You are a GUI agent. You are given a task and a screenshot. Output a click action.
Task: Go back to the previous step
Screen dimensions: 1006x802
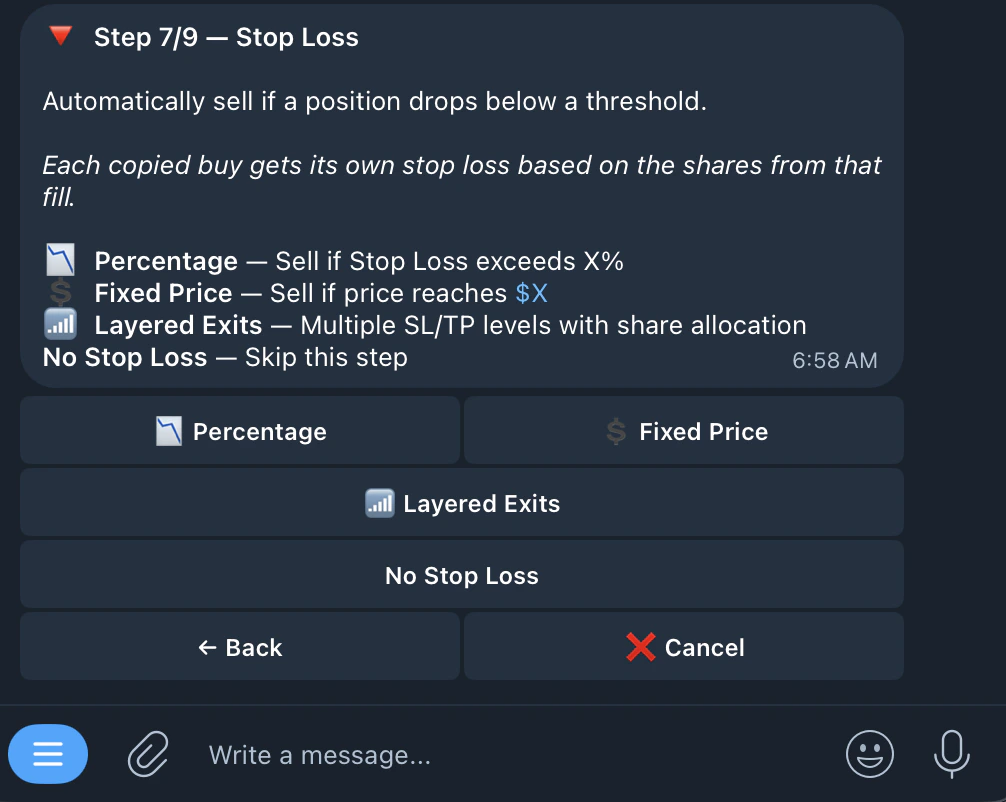pyautogui.click(x=240, y=647)
